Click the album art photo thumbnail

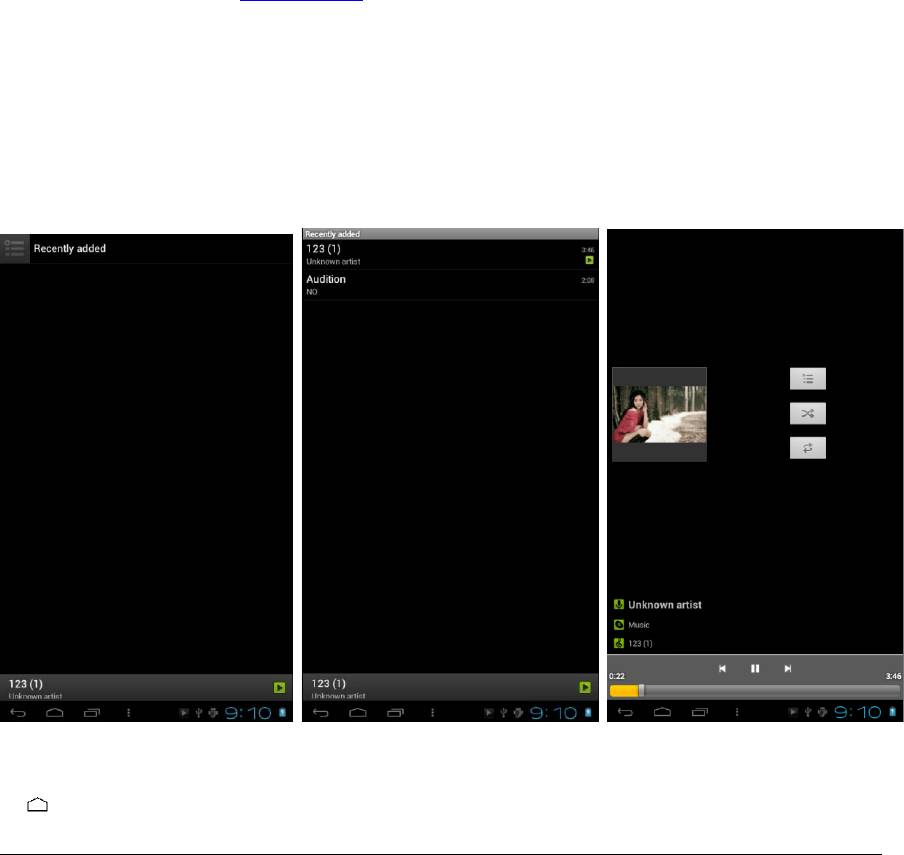[x=659, y=414]
